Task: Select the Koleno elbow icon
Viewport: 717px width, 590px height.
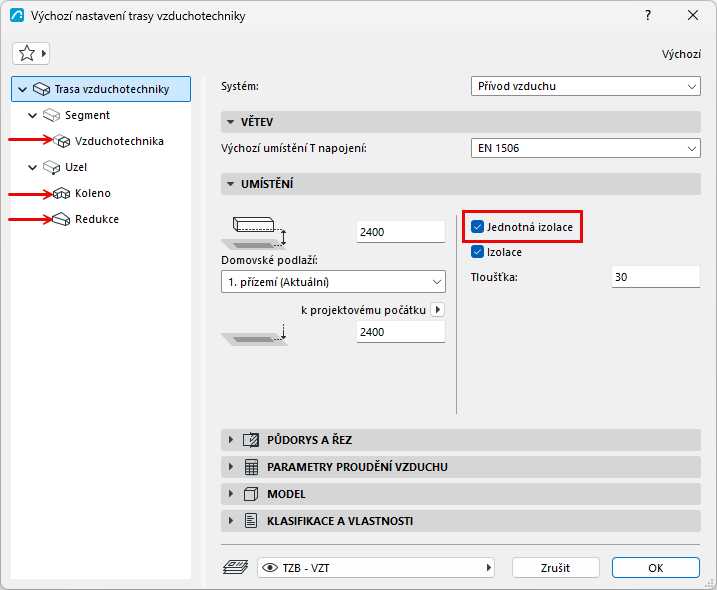Action: tap(61, 193)
